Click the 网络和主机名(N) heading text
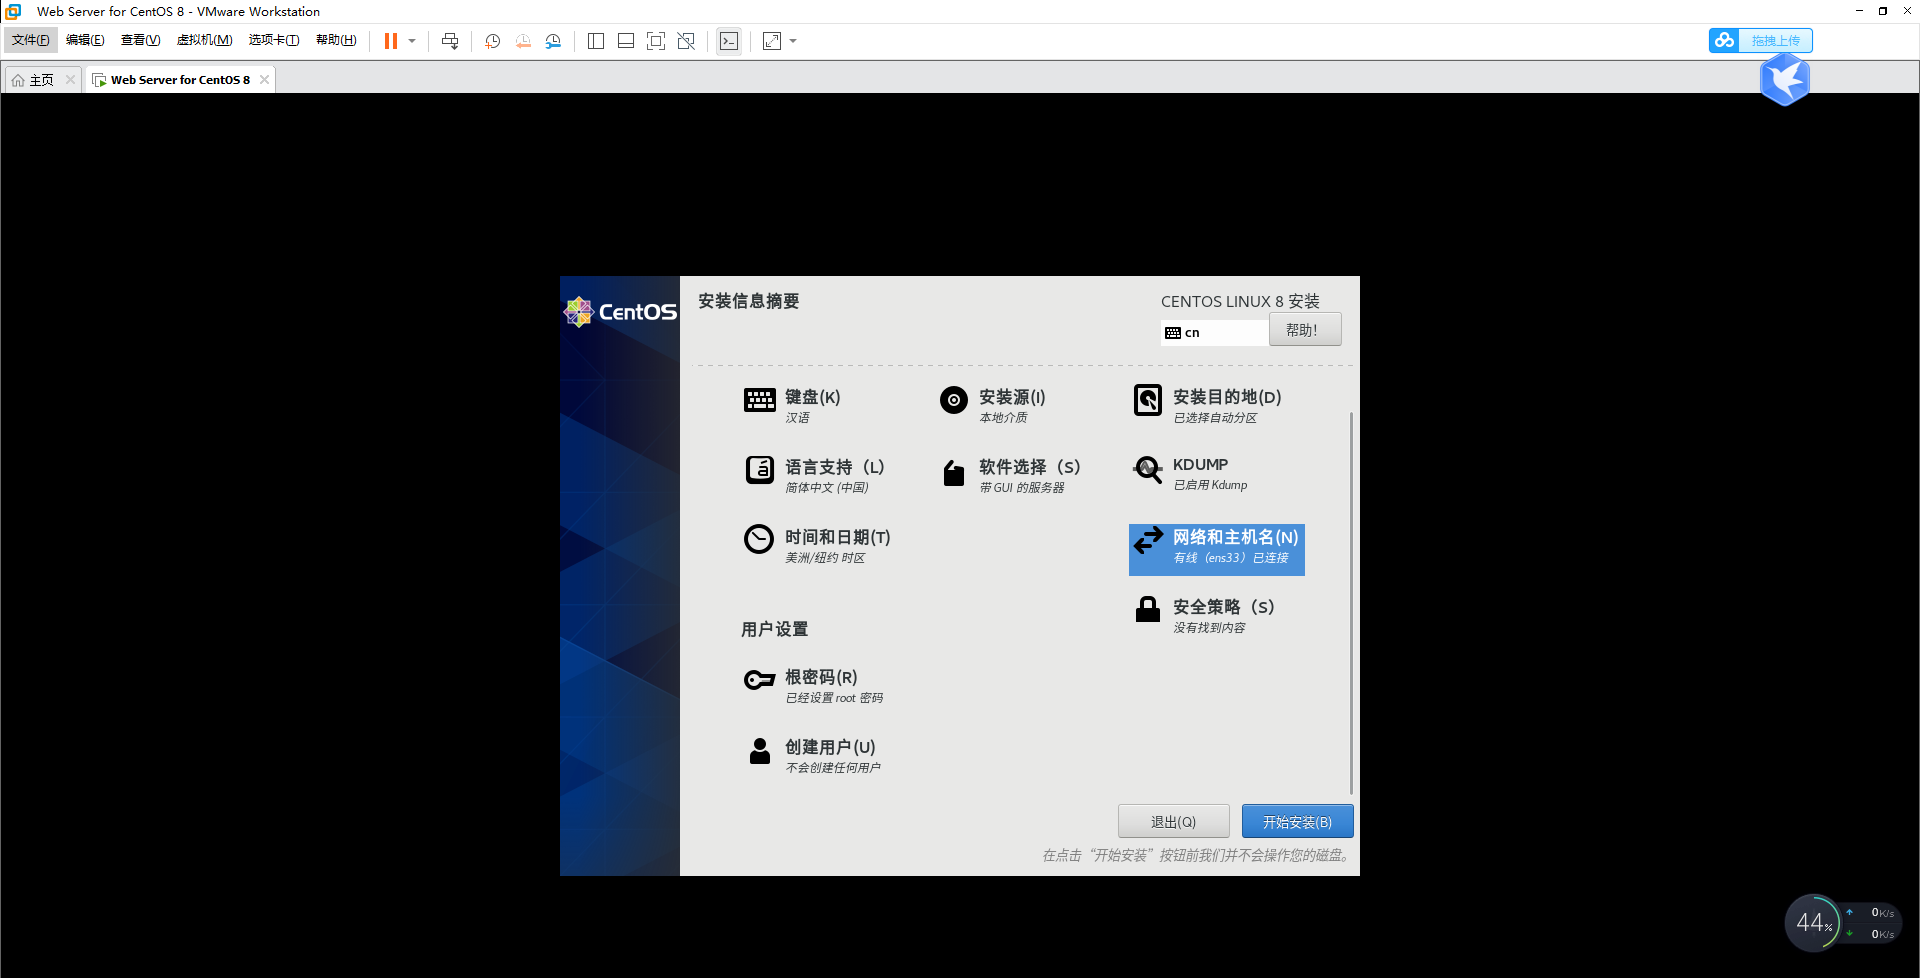 pos(1236,537)
